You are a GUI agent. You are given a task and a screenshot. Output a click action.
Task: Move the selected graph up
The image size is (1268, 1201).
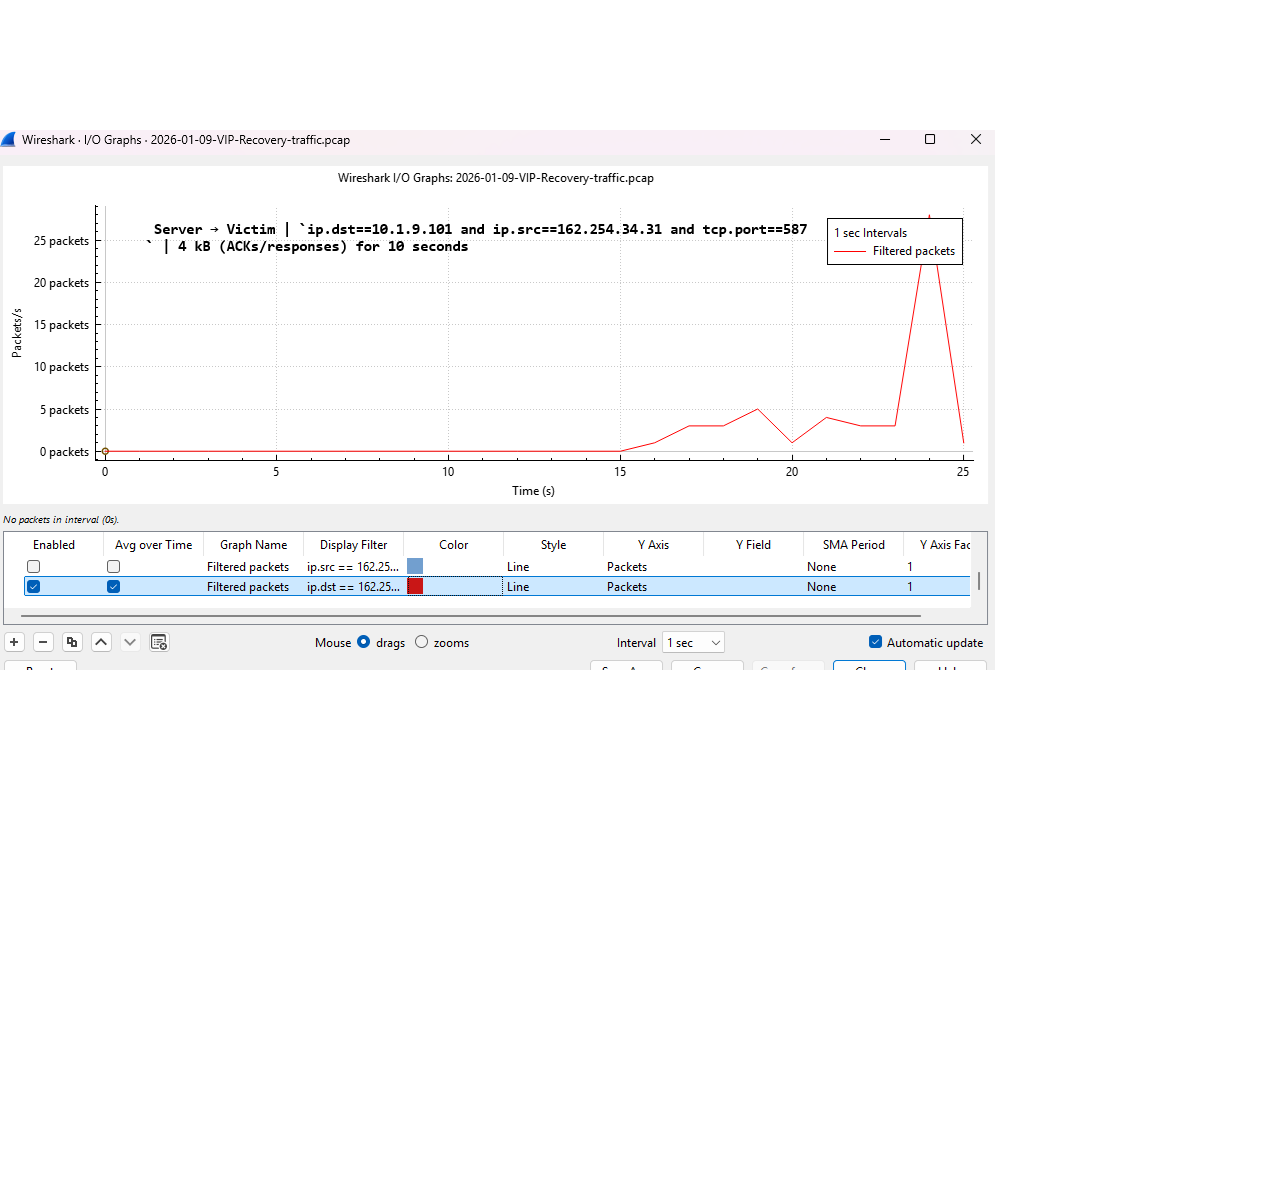point(101,642)
